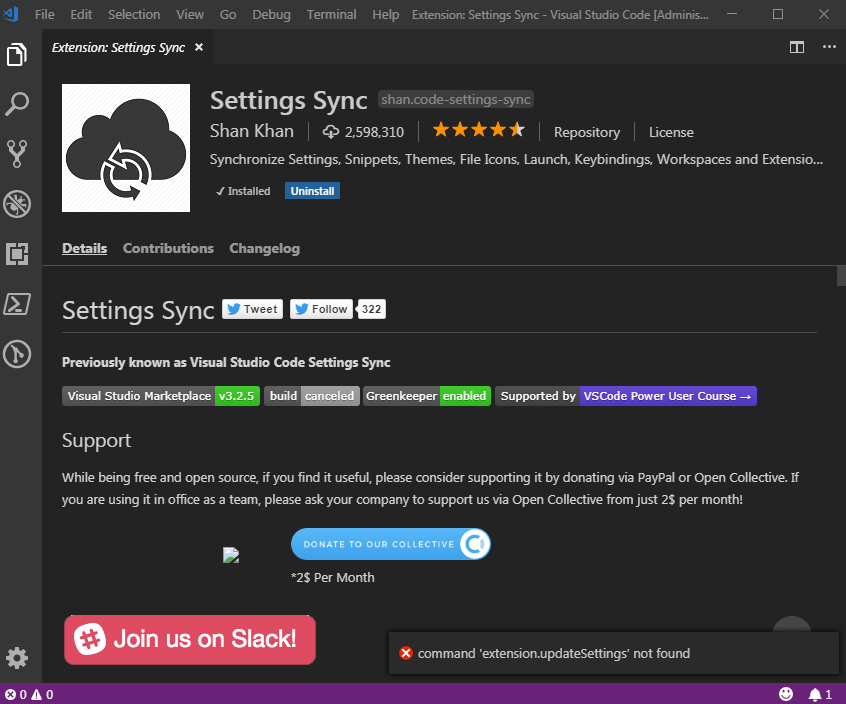Screen dimensions: 846x704
Task: Switch to the Changelog tab
Action: pos(264,248)
